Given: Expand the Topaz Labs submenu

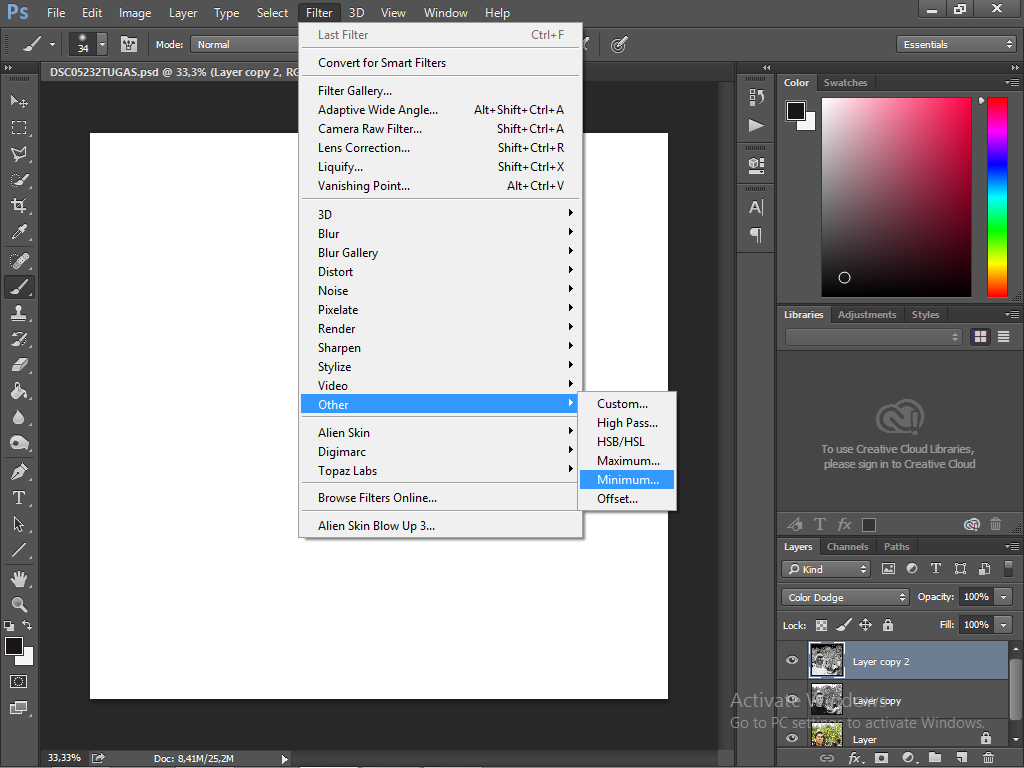Looking at the screenshot, I should [x=441, y=471].
